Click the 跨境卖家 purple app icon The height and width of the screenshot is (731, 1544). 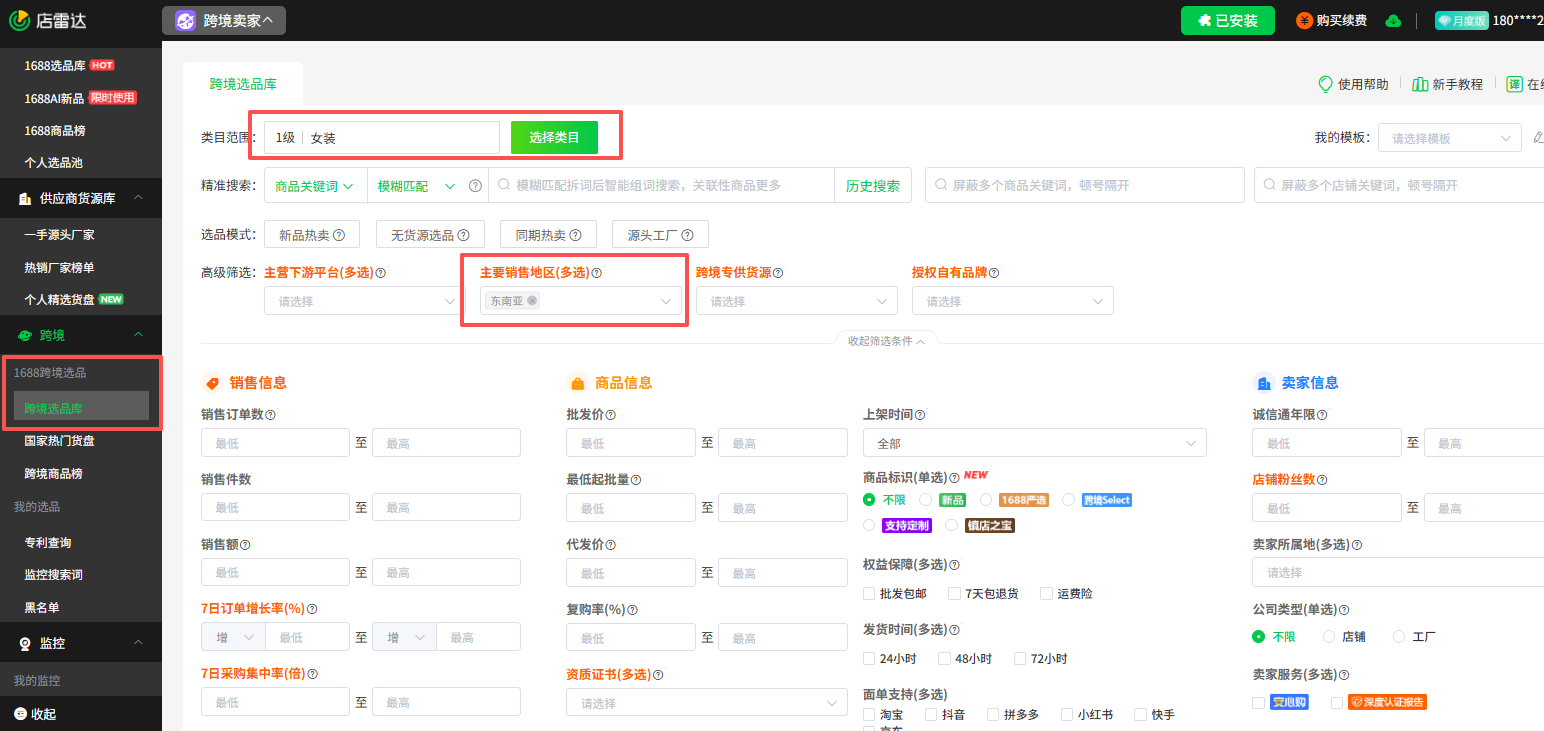click(x=185, y=20)
